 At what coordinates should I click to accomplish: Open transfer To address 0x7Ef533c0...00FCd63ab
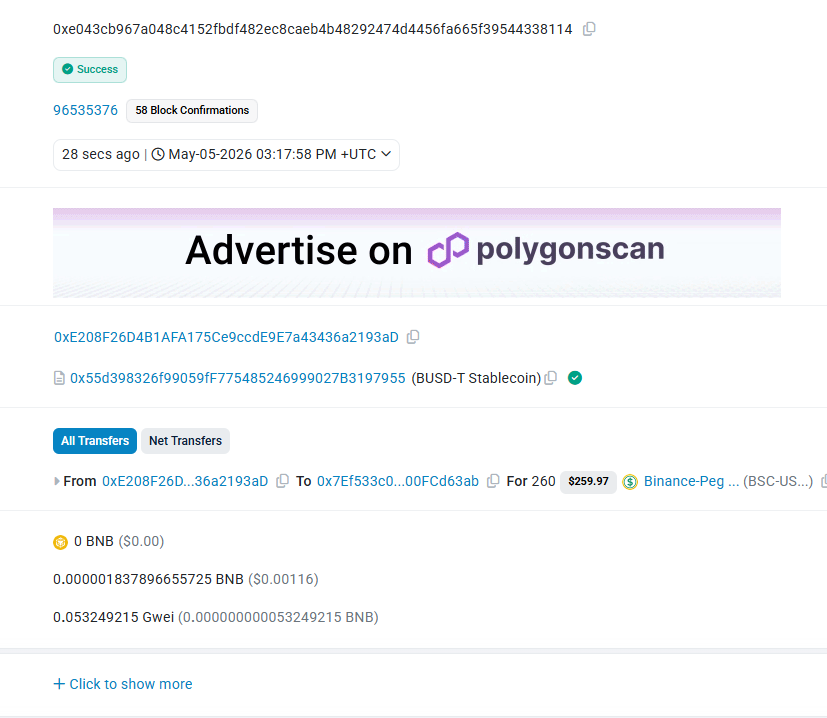398,481
